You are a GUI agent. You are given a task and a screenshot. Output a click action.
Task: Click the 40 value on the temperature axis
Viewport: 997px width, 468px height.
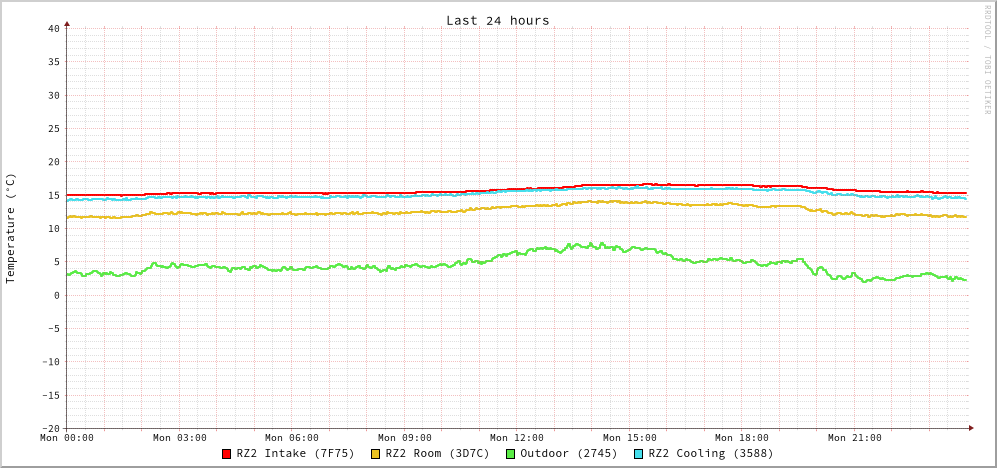point(53,28)
